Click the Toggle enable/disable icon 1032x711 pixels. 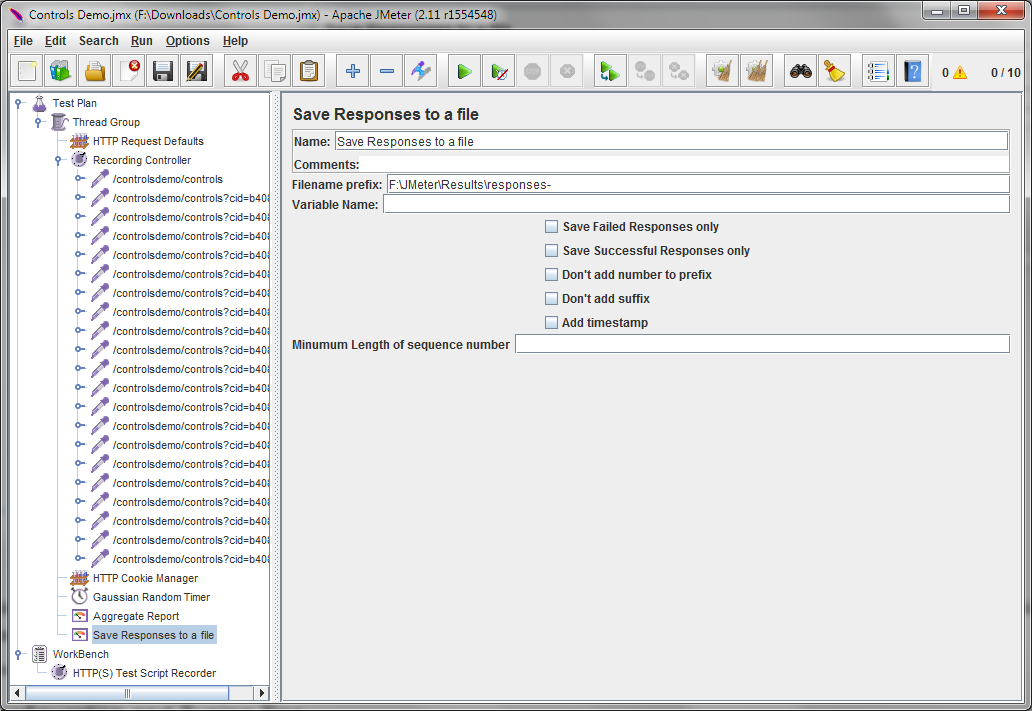421,71
